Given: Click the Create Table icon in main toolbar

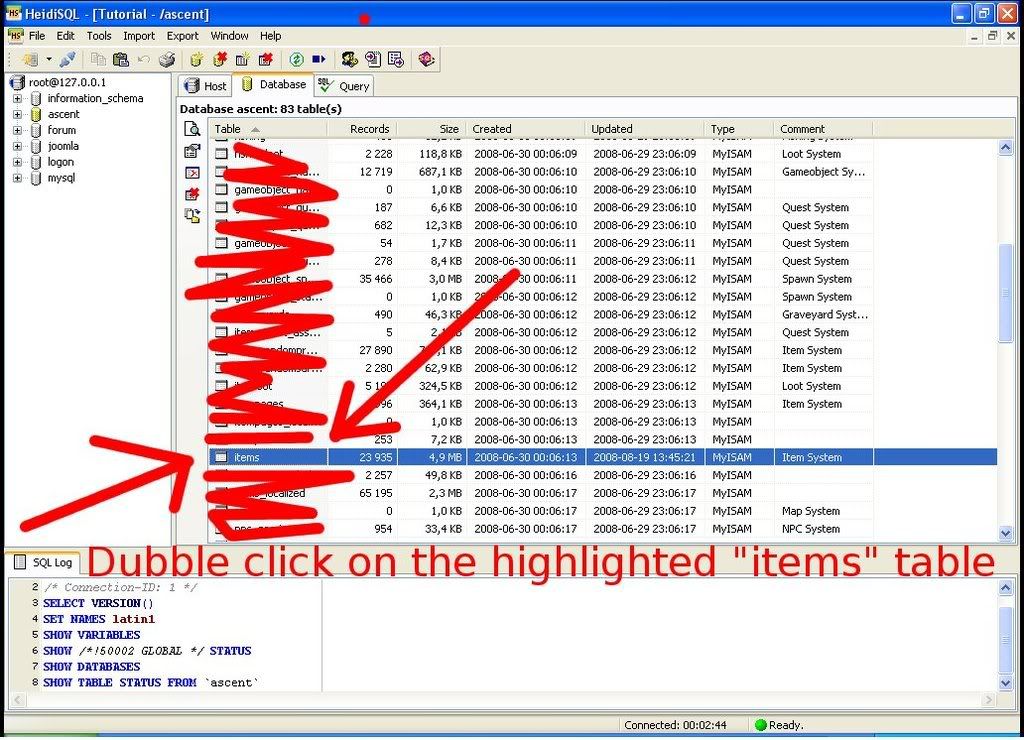Looking at the screenshot, I should click(242, 60).
